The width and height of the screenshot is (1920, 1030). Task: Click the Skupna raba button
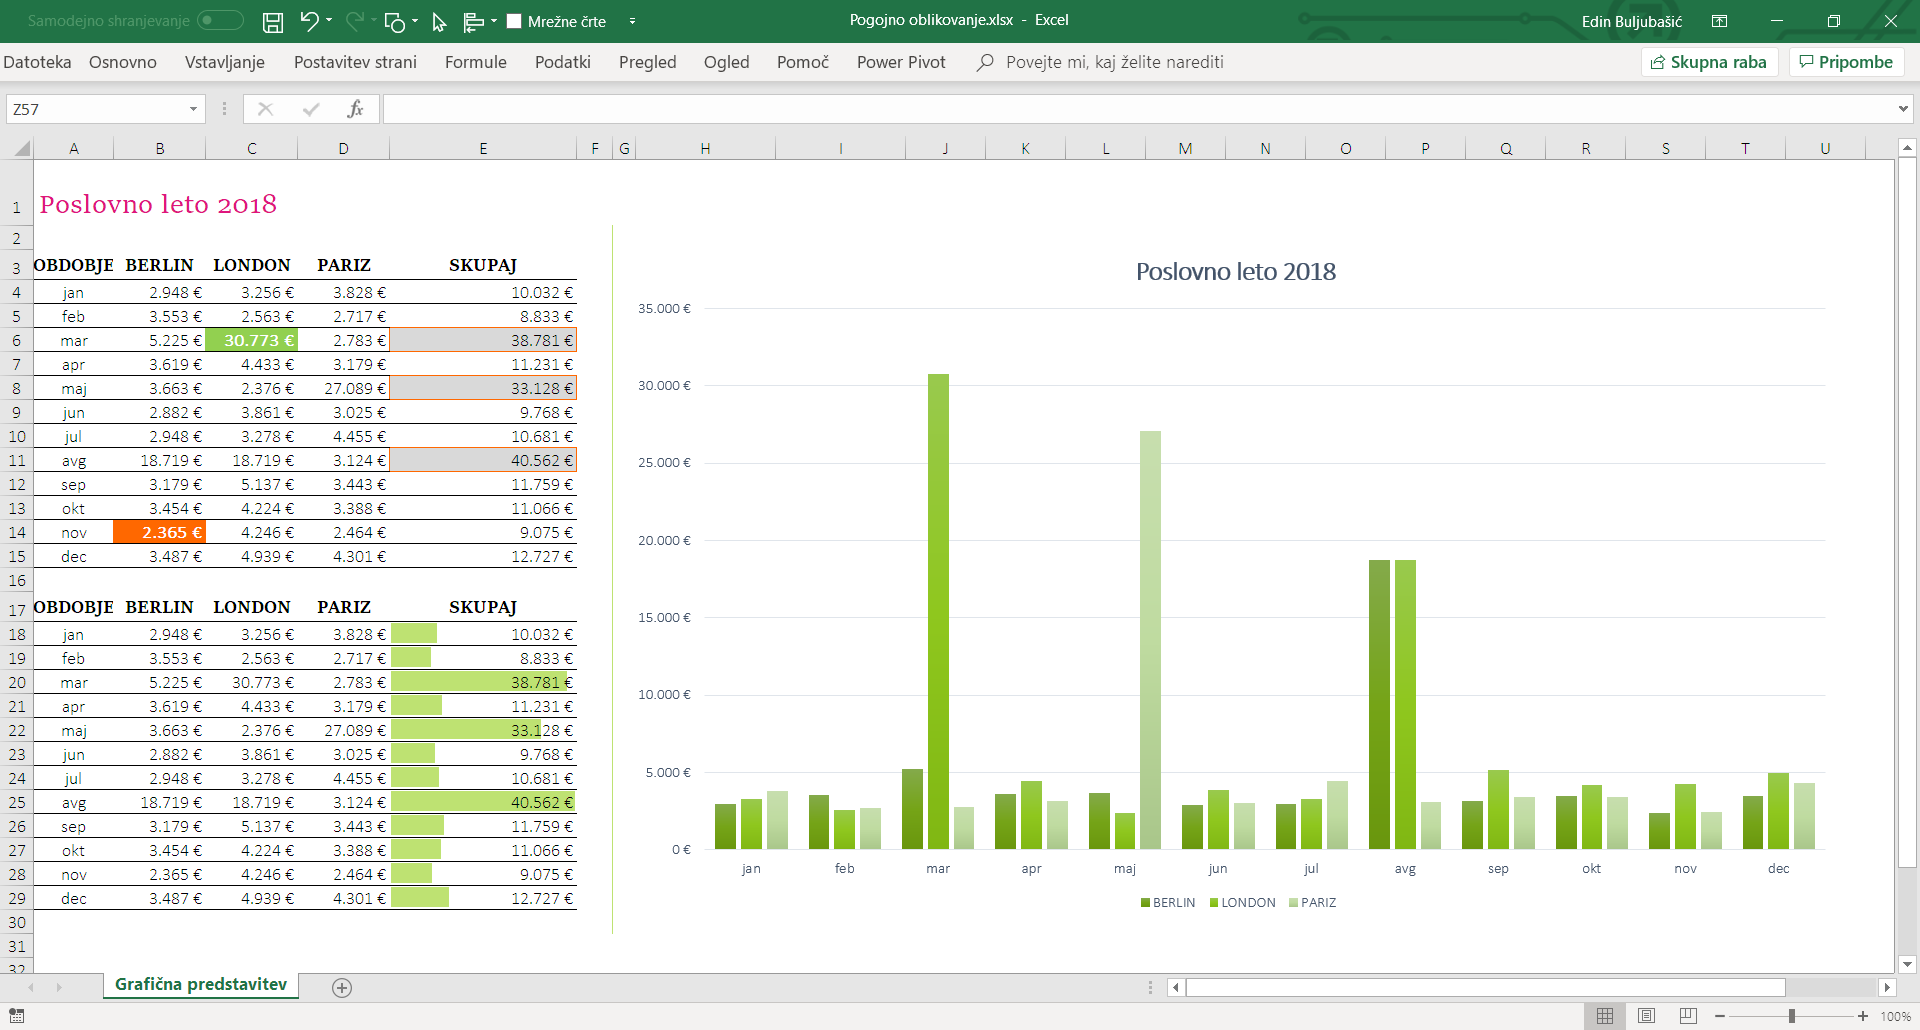click(1709, 62)
